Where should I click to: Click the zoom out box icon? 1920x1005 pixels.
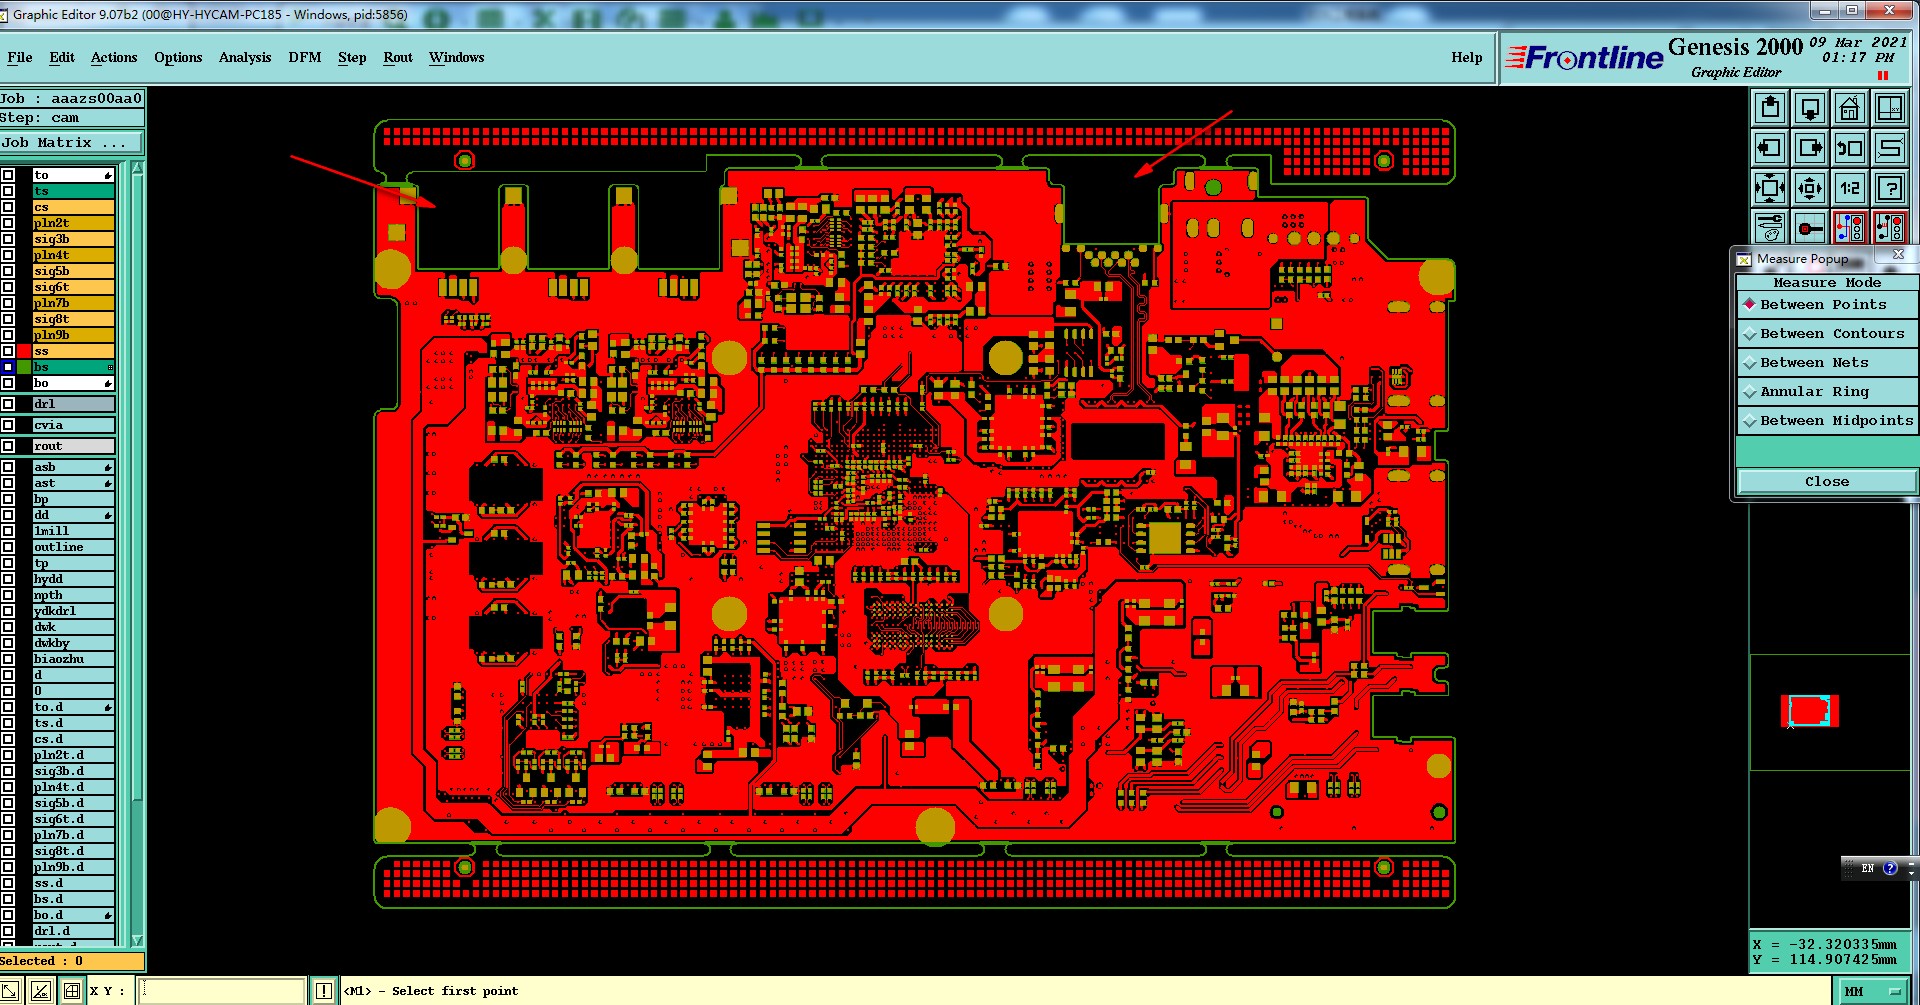(x=1810, y=188)
